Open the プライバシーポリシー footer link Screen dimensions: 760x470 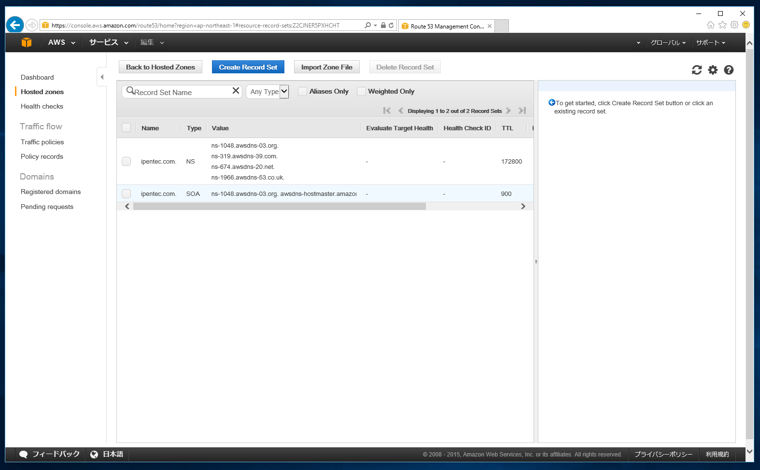coord(663,454)
